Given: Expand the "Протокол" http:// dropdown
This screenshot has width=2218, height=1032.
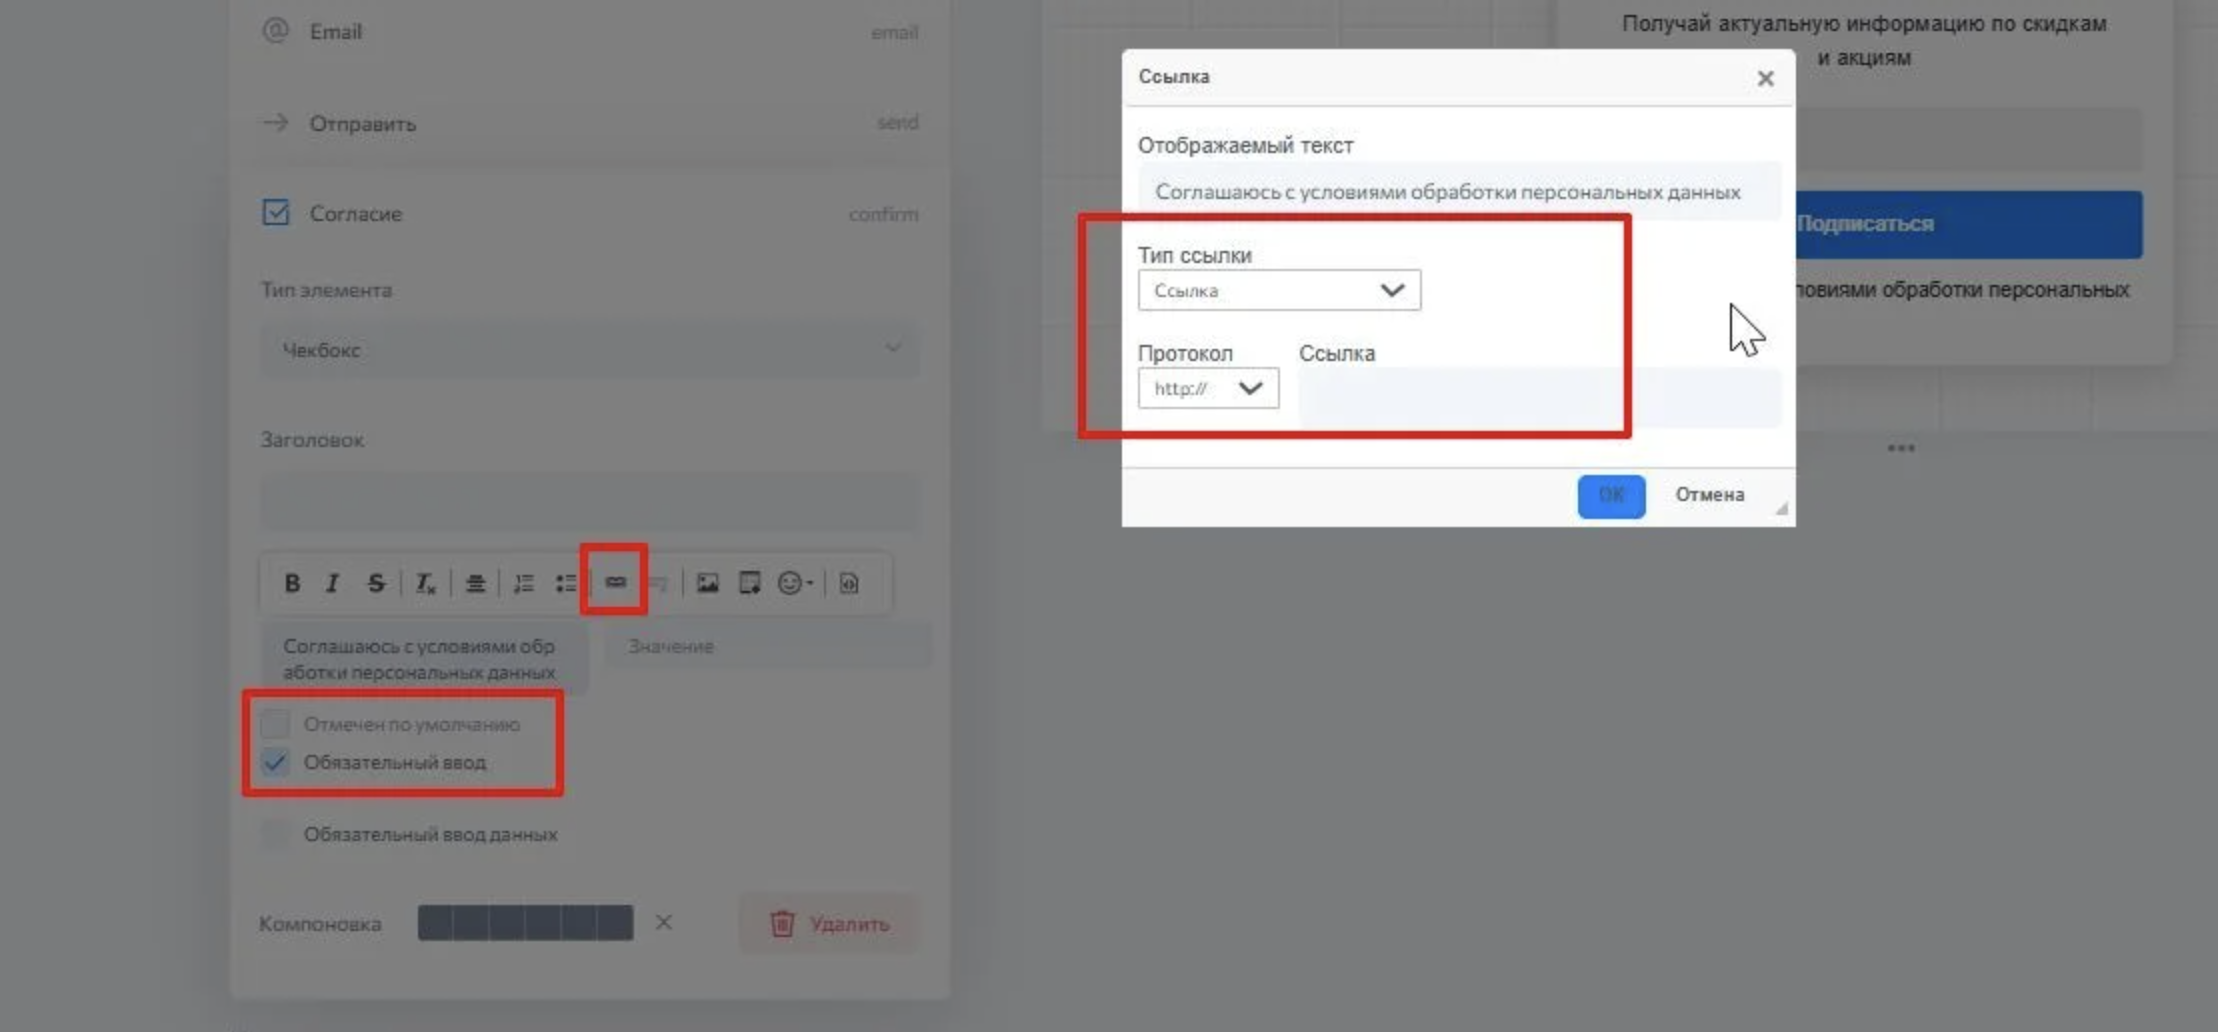Looking at the screenshot, I should [x=1207, y=388].
